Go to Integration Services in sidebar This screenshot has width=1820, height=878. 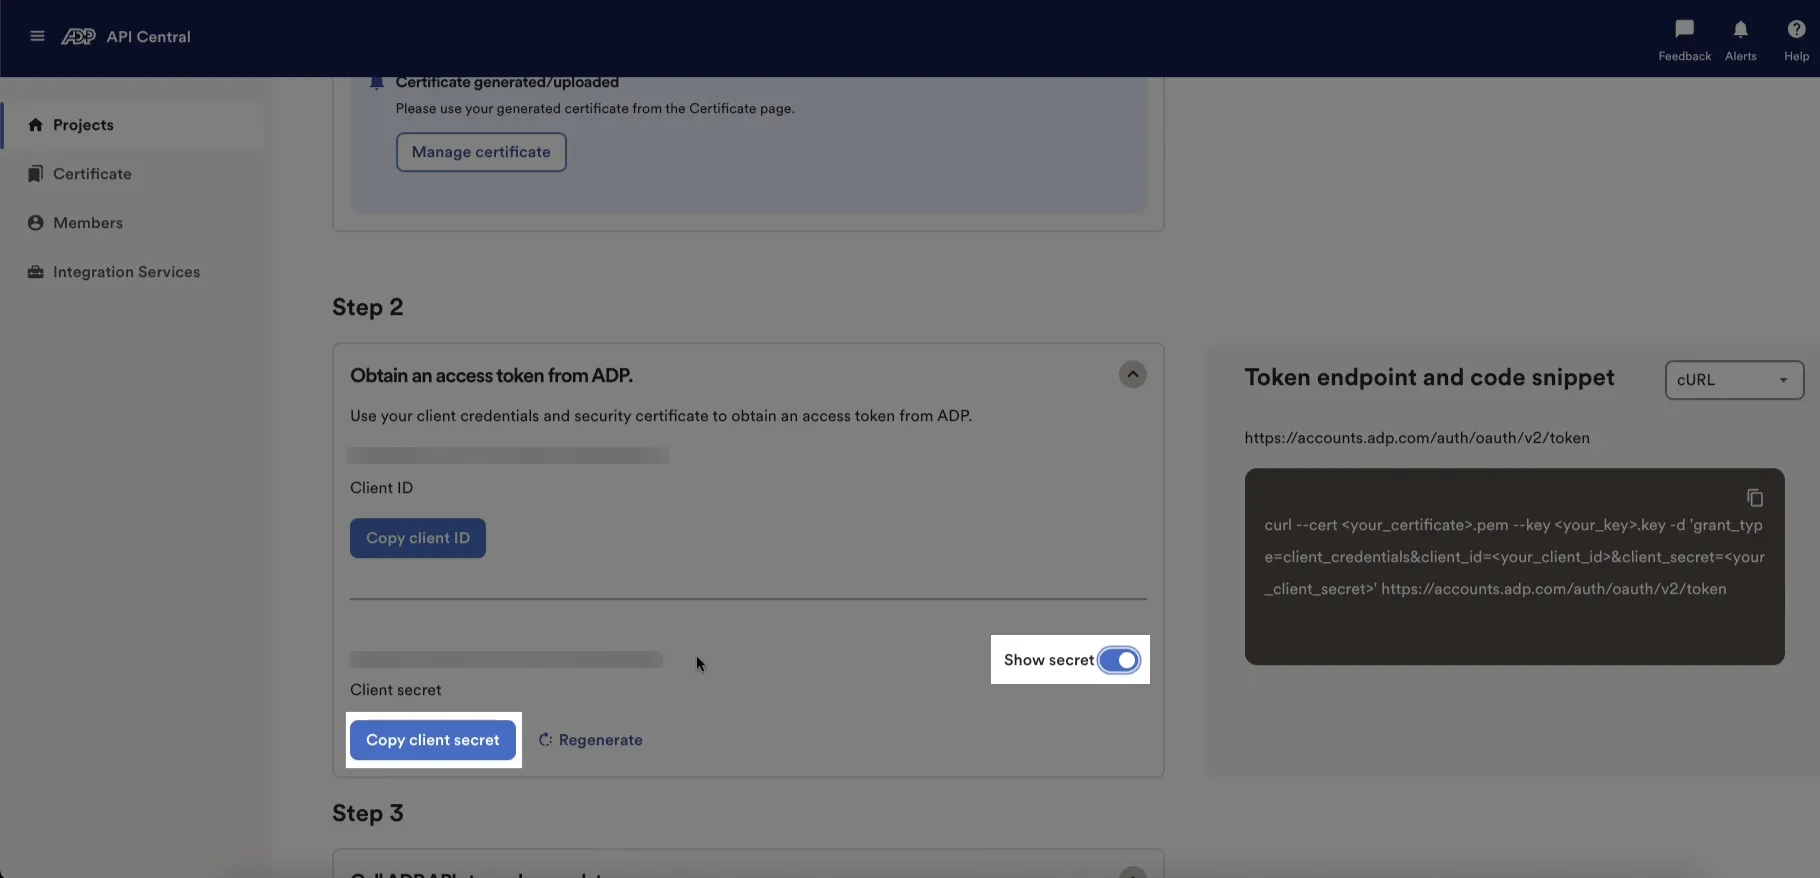[x=134, y=272]
